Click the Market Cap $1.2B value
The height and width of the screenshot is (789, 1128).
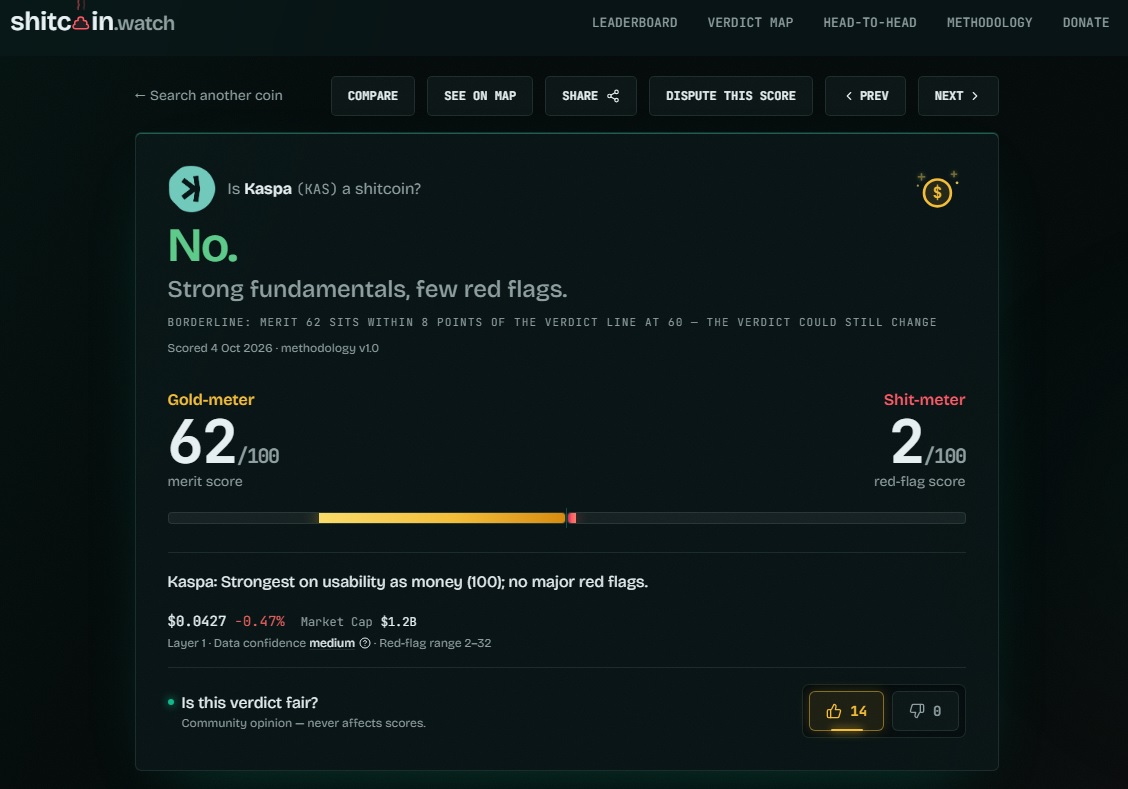(399, 621)
